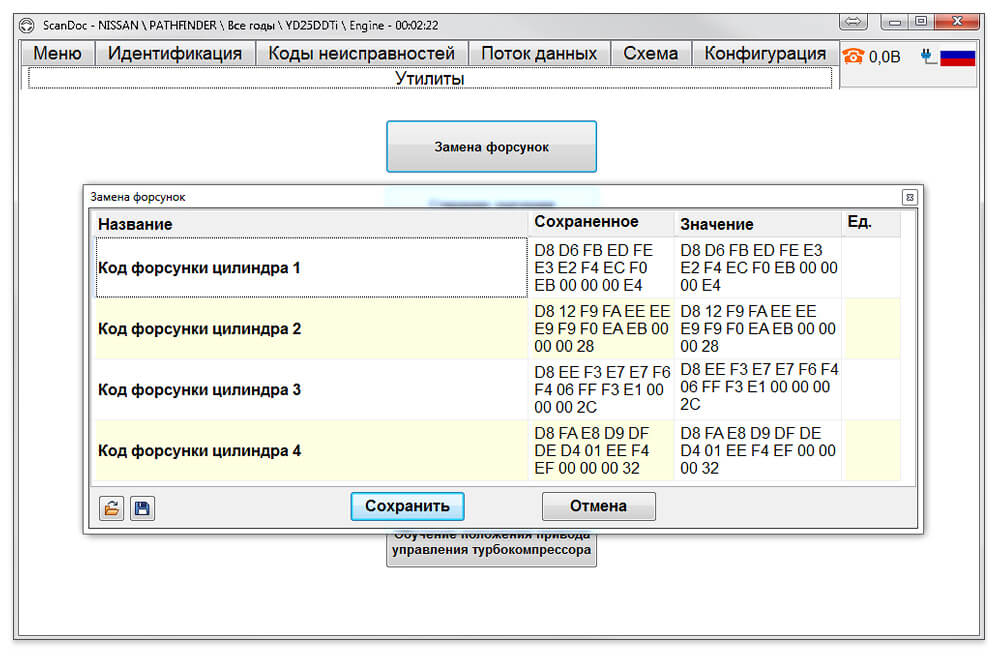Click Значение cell for cylinder 3 code

(758, 387)
